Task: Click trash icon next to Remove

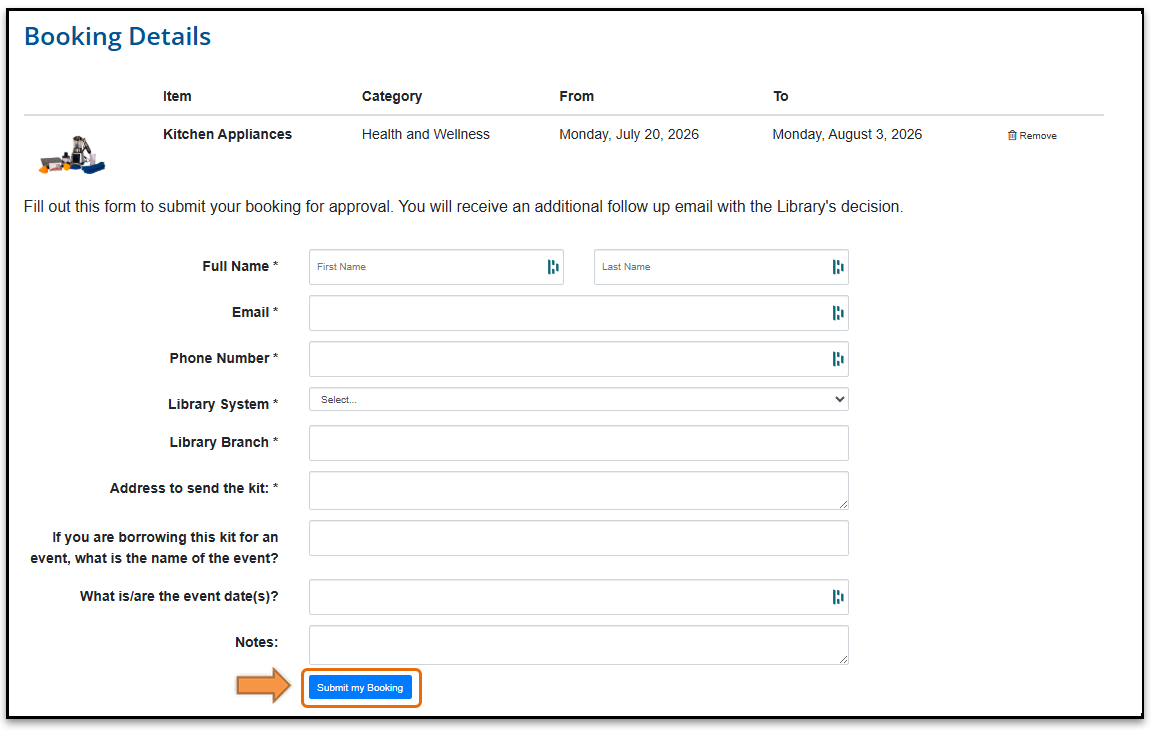Action: click(x=1012, y=136)
